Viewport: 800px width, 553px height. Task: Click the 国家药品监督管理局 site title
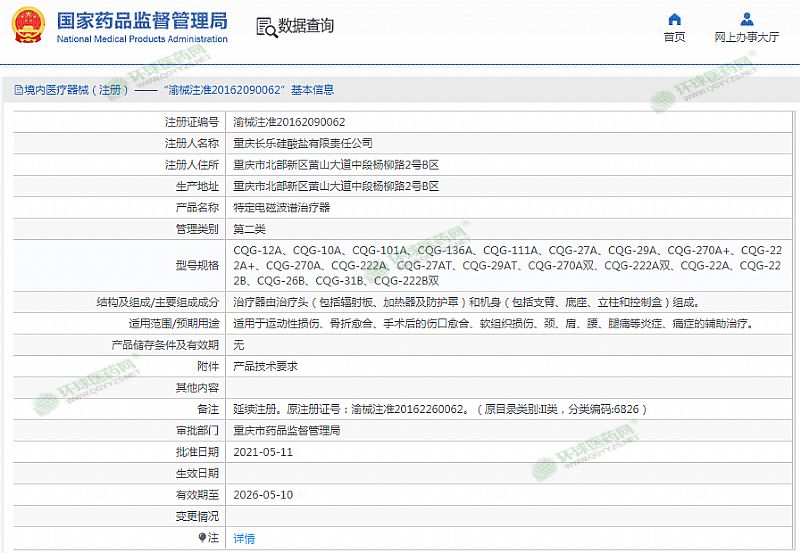click(142, 20)
